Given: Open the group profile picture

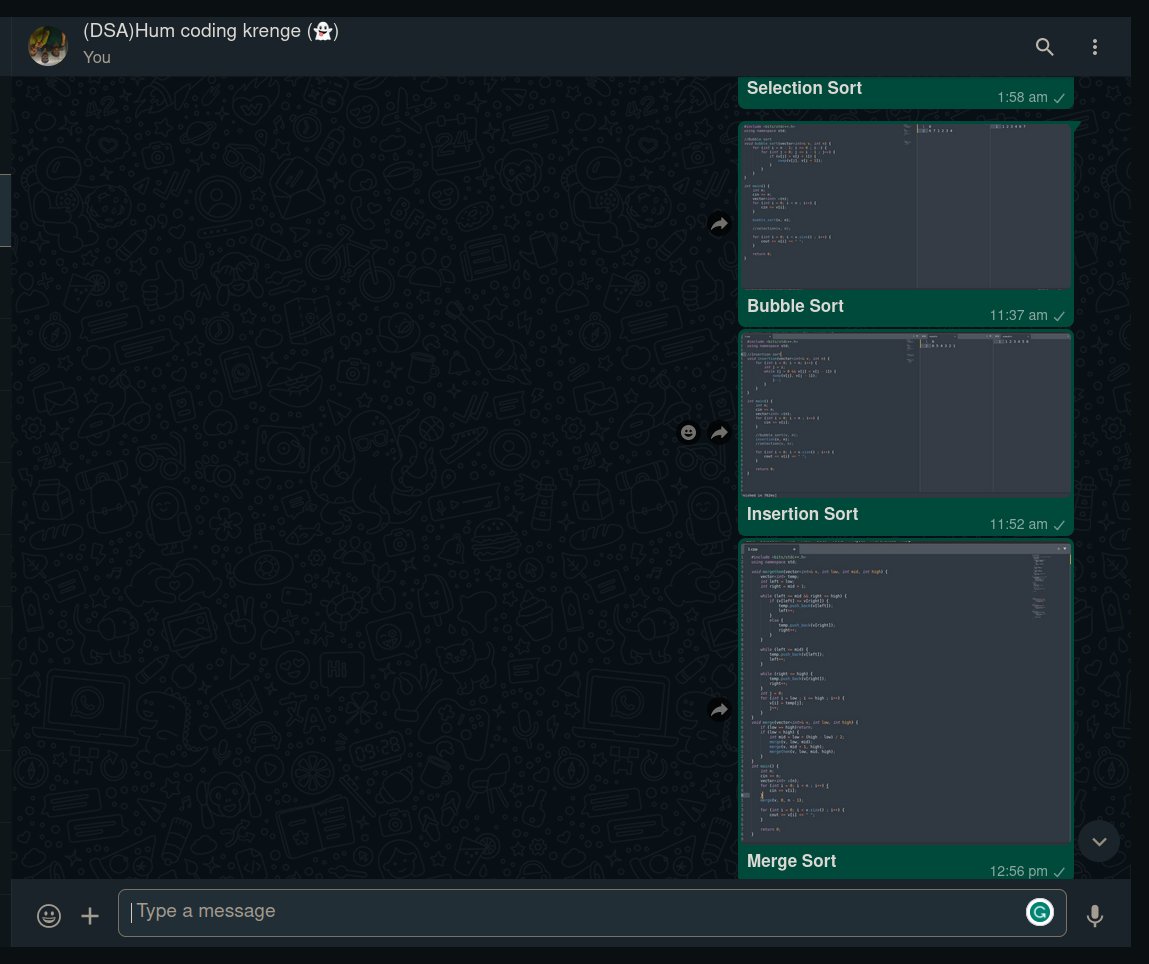Looking at the screenshot, I should click(48, 45).
